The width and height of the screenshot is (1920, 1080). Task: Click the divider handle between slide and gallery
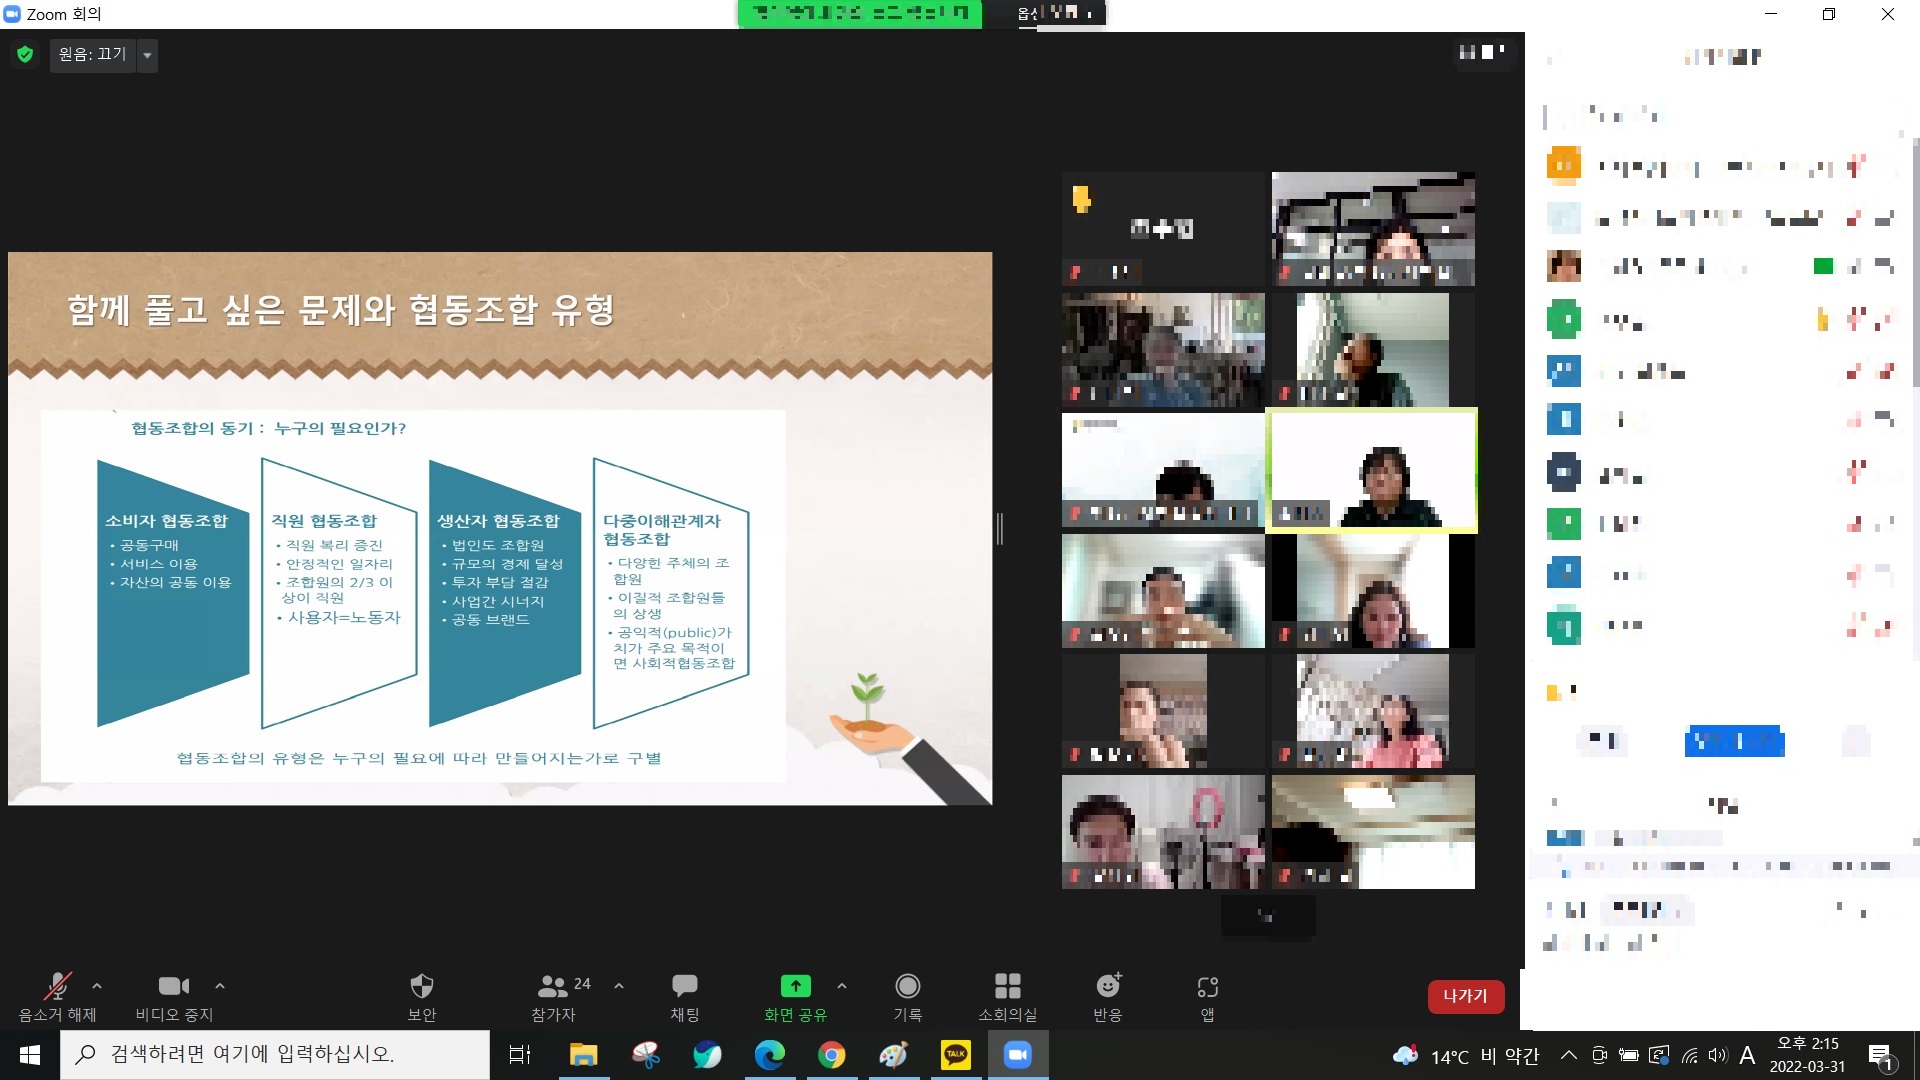[1000, 528]
